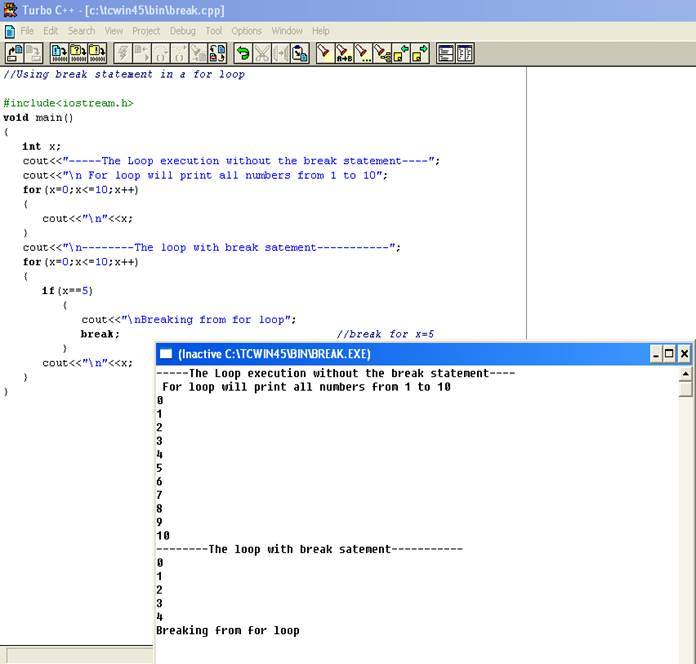696x664 pixels.
Task: Click the cout line 'For loop will print all numbers'
Action: click(205, 175)
